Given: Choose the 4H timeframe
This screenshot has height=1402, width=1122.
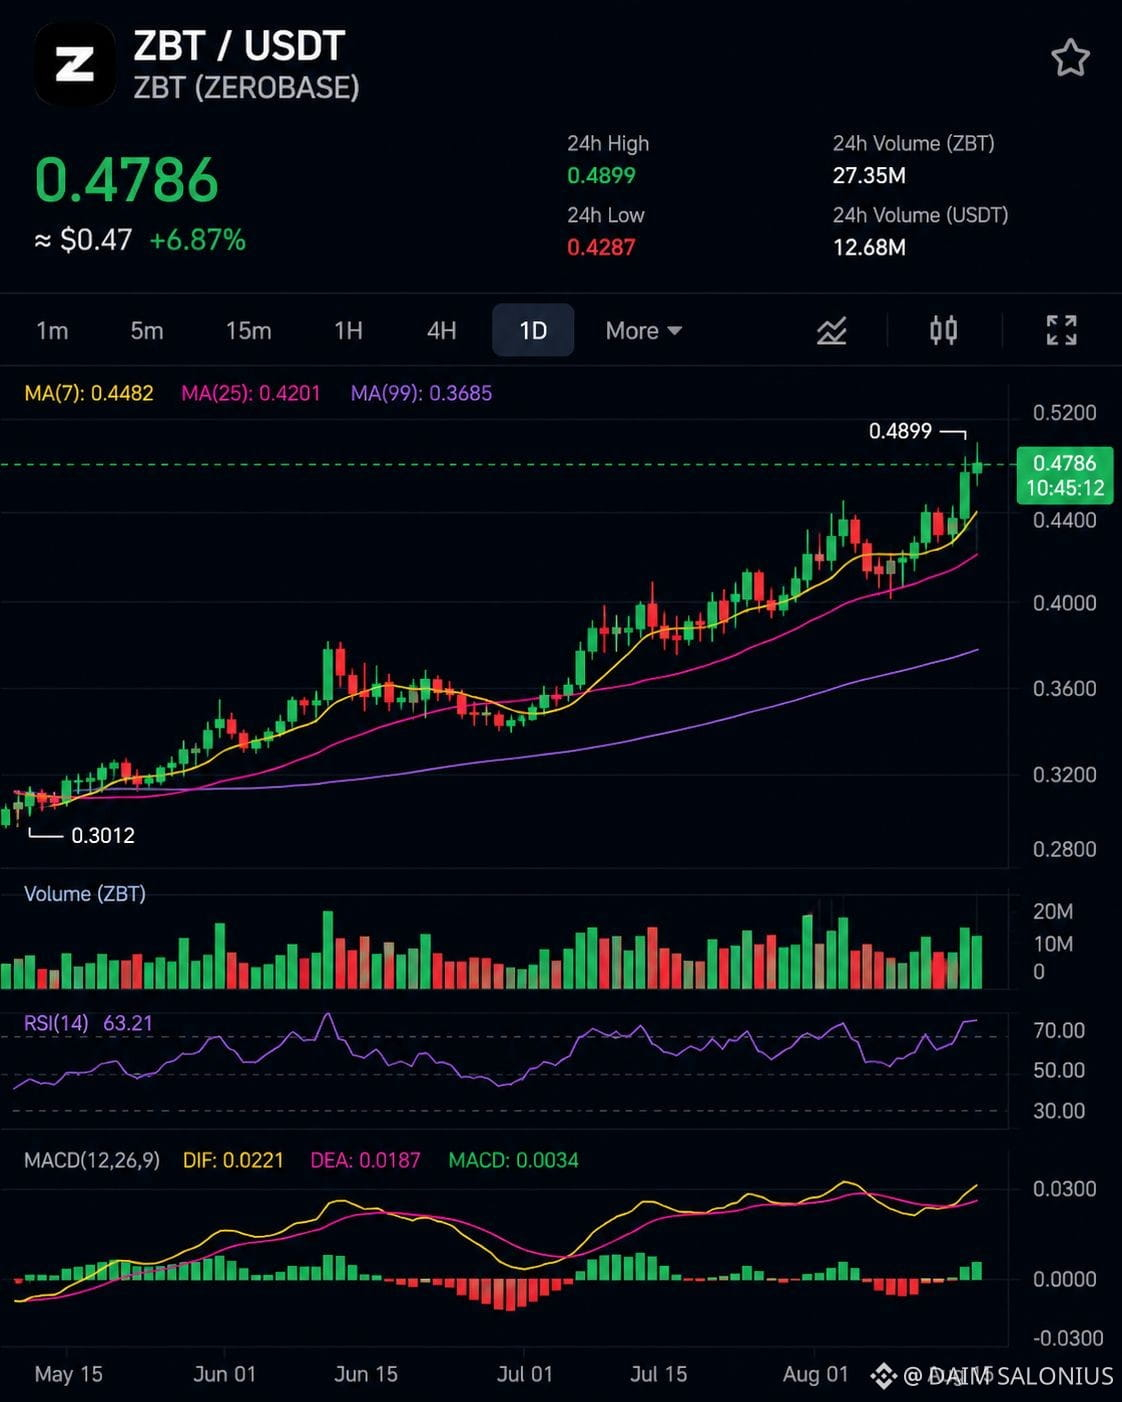Looking at the screenshot, I should pyautogui.click(x=441, y=331).
